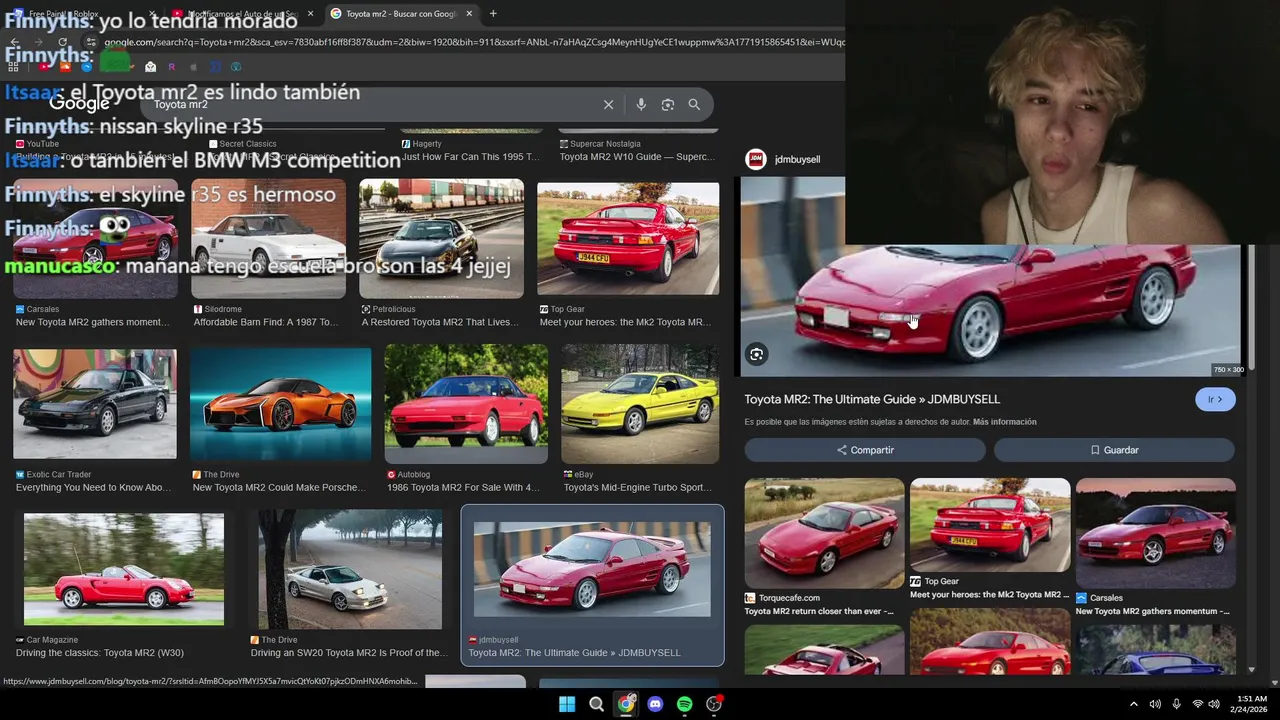Viewport: 1280px width, 720px height.
Task: Open site information icon in address bar
Action: (91, 42)
